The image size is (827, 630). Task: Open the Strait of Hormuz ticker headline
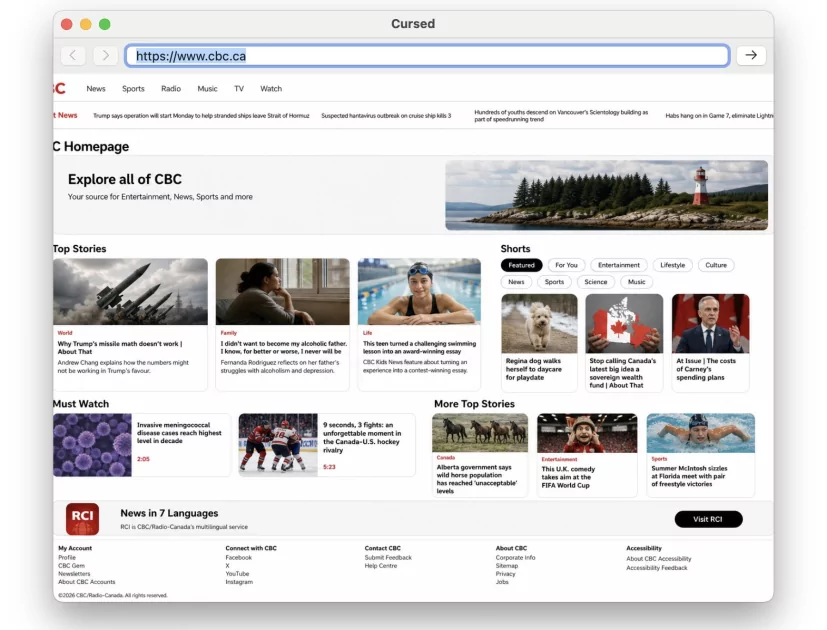201,116
